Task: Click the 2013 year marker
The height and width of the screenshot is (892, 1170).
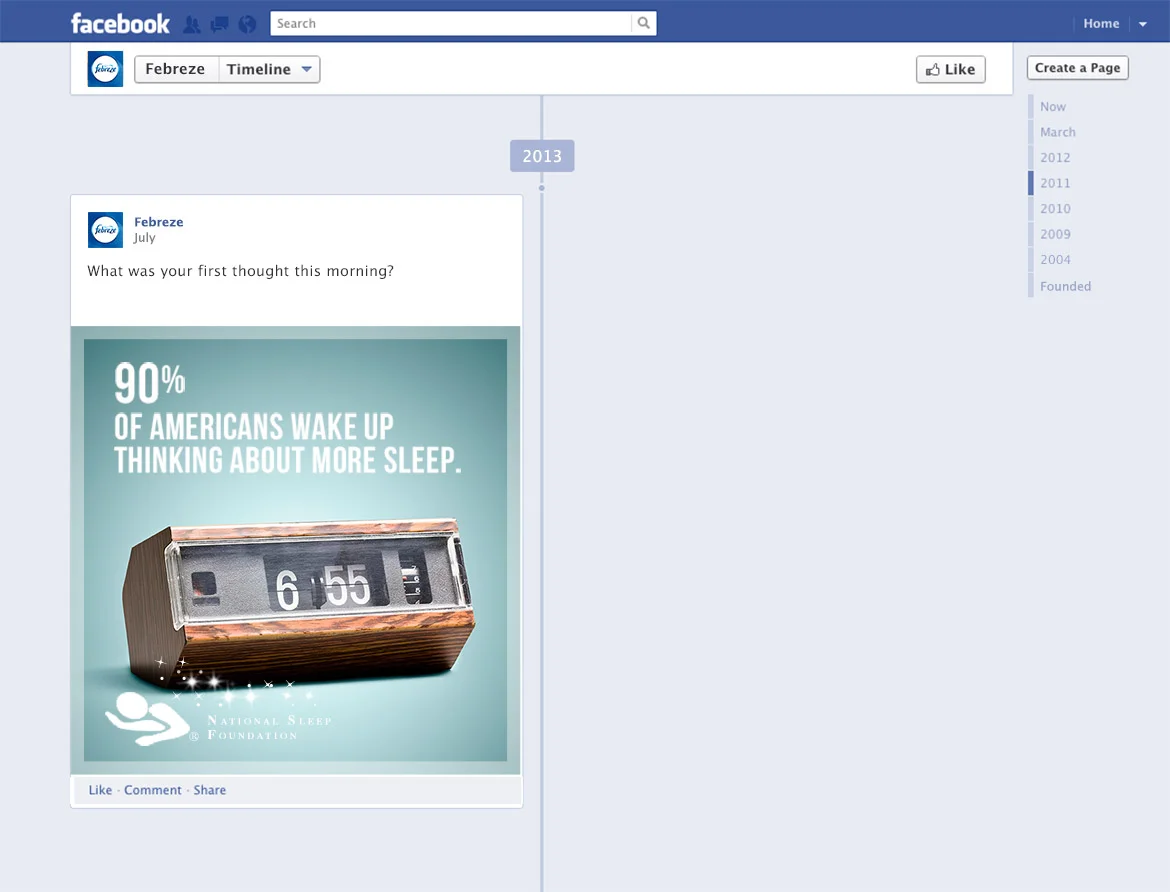Action: pyautogui.click(x=542, y=156)
